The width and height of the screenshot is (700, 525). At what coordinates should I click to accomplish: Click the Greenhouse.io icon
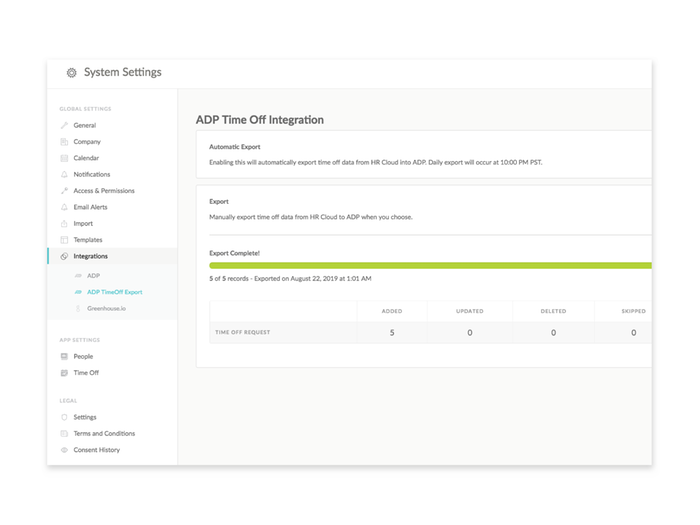[78, 308]
